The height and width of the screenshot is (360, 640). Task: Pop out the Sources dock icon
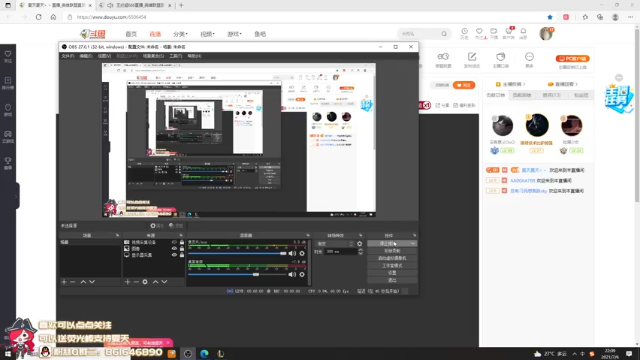coord(181,236)
